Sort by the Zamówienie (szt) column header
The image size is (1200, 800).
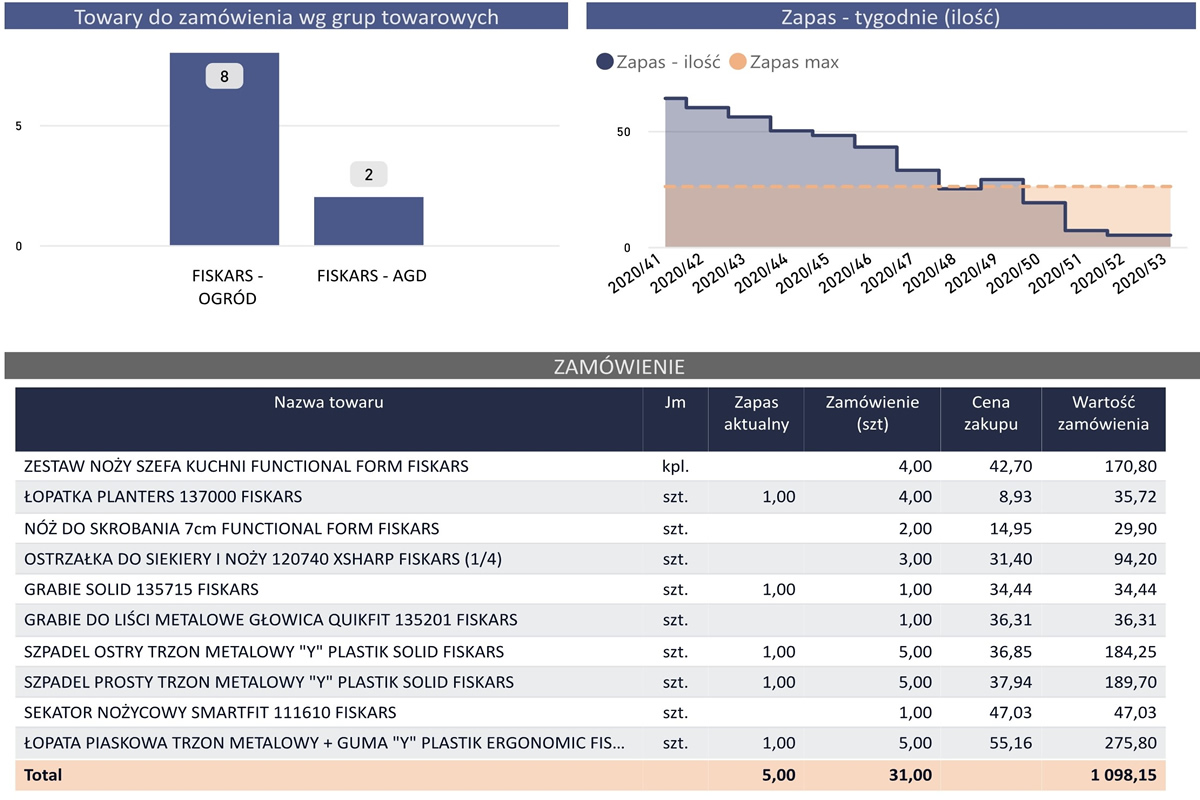click(872, 413)
